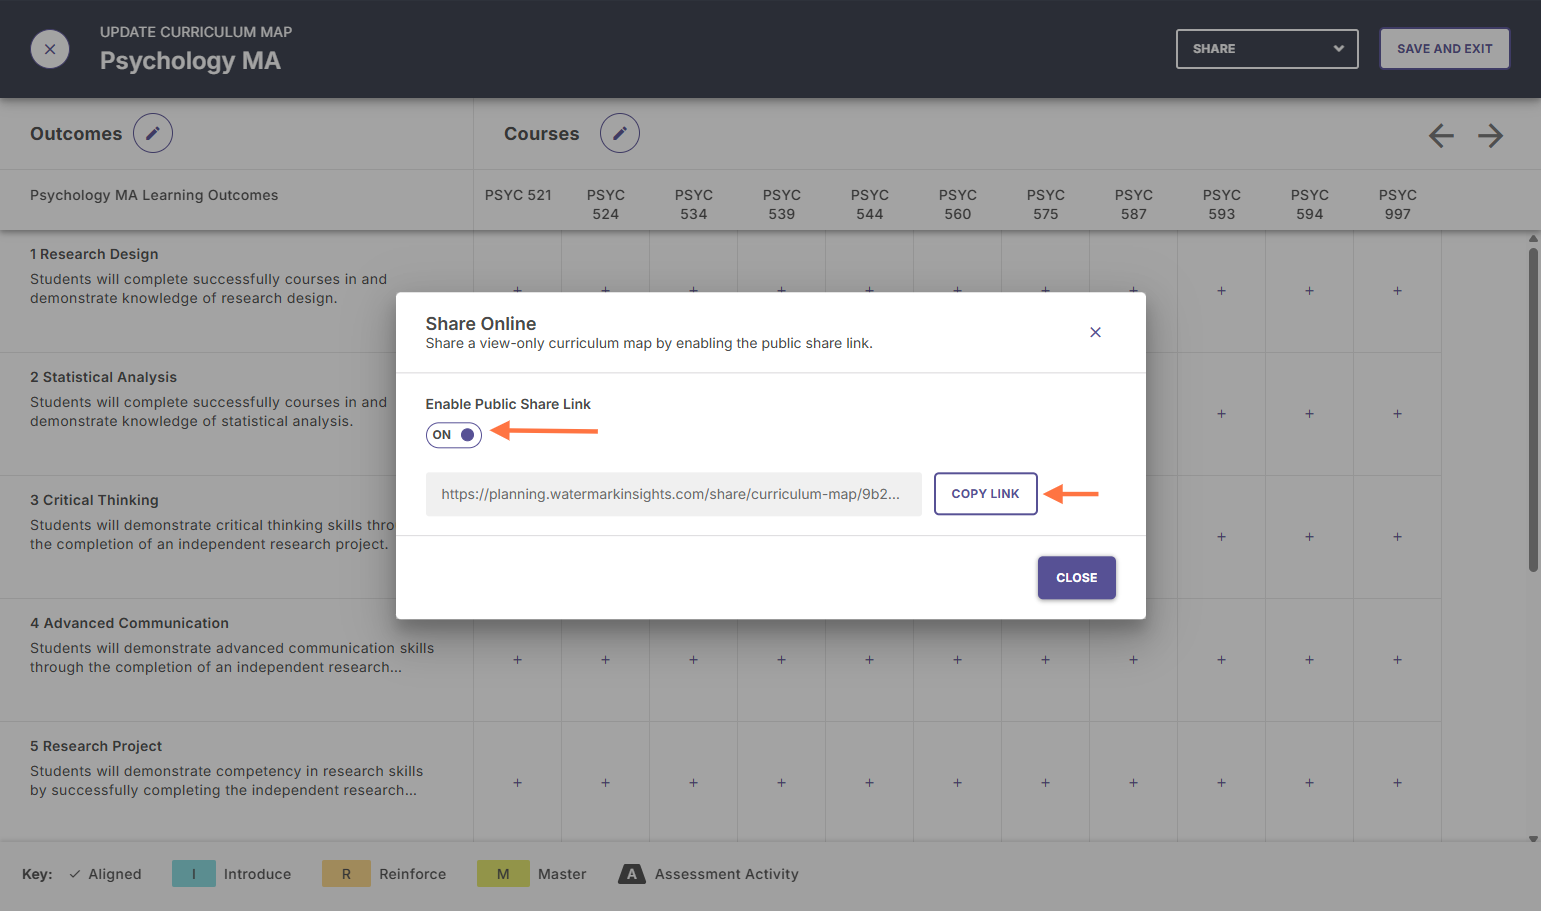Close the Update Curriculum Map editor
Image resolution: width=1541 pixels, height=911 pixels.
pyautogui.click(x=50, y=49)
